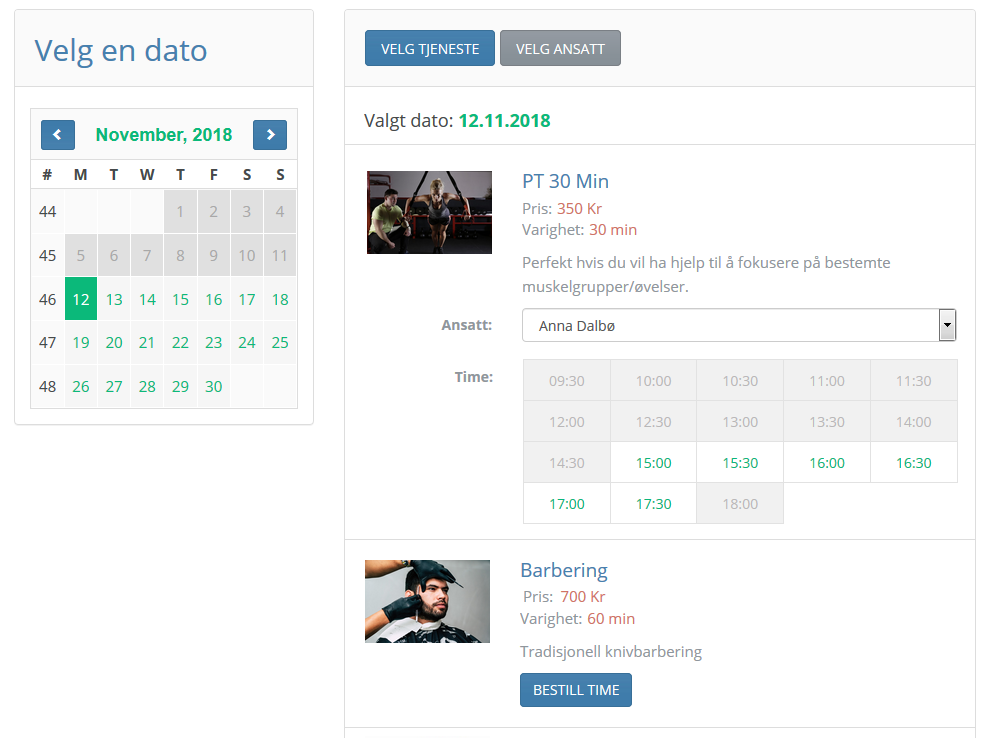This screenshot has width=1006, height=738.
Task: Book the 17:00 time slot
Action: pyautogui.click(x=567, y=504)
